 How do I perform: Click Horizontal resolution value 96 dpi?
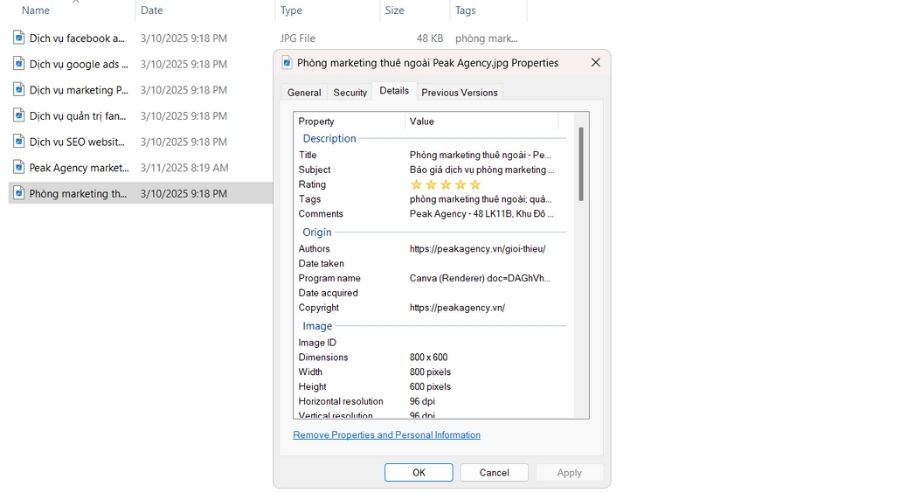click(x=422, y=401)
